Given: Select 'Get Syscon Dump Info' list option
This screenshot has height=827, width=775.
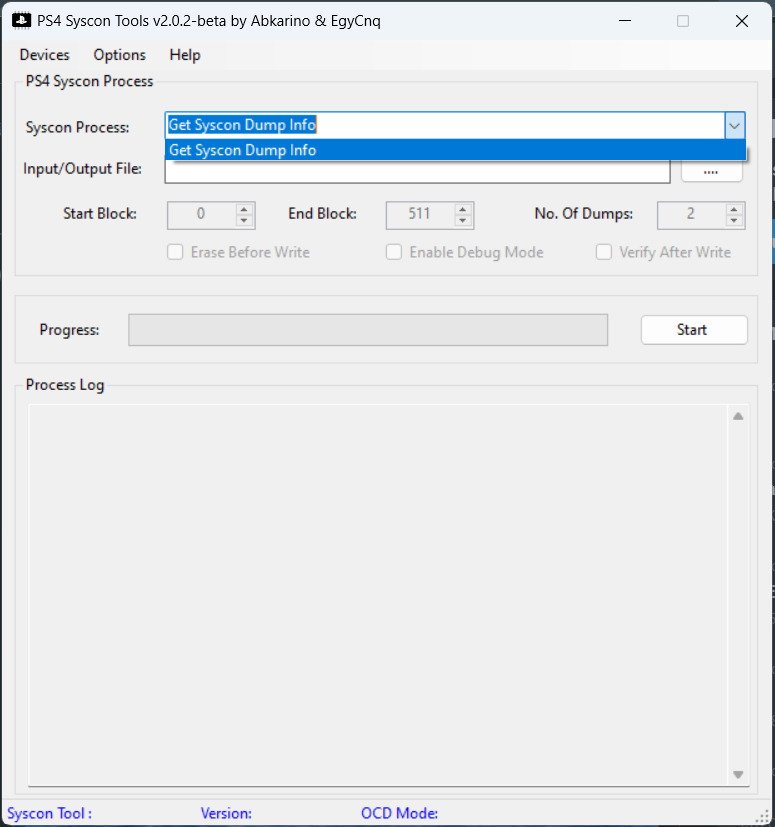Looking at the screenshot, I should (455, 150).
